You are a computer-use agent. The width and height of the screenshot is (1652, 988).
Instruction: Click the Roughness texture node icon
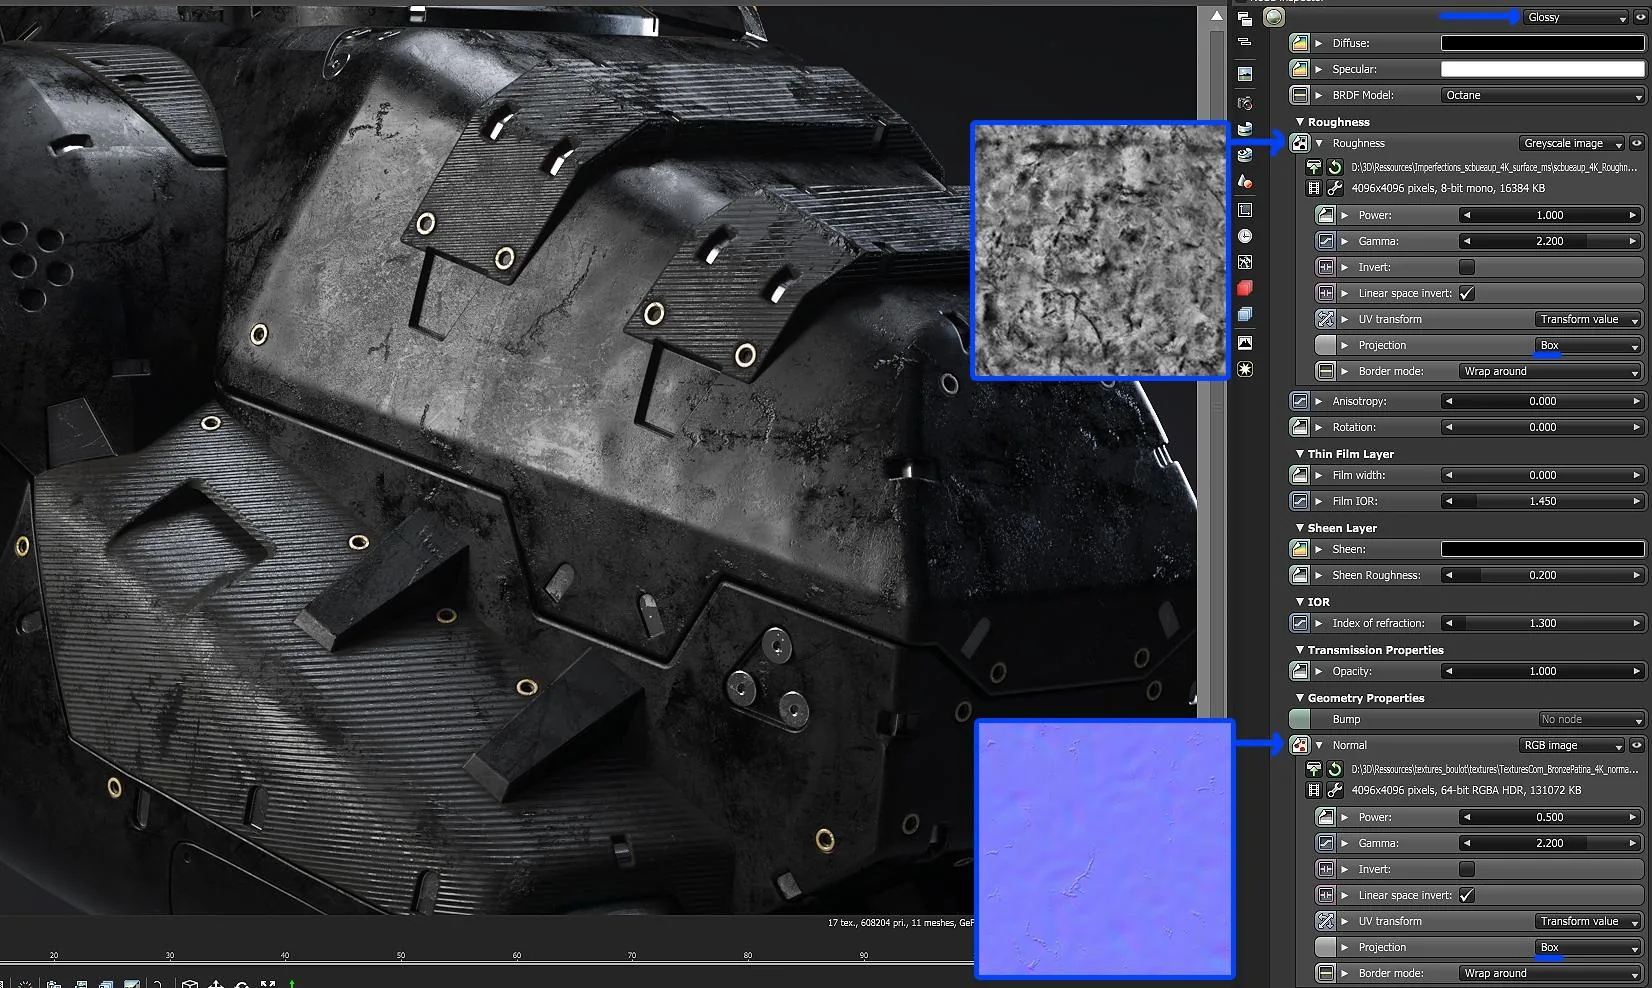coord(1299,143)
